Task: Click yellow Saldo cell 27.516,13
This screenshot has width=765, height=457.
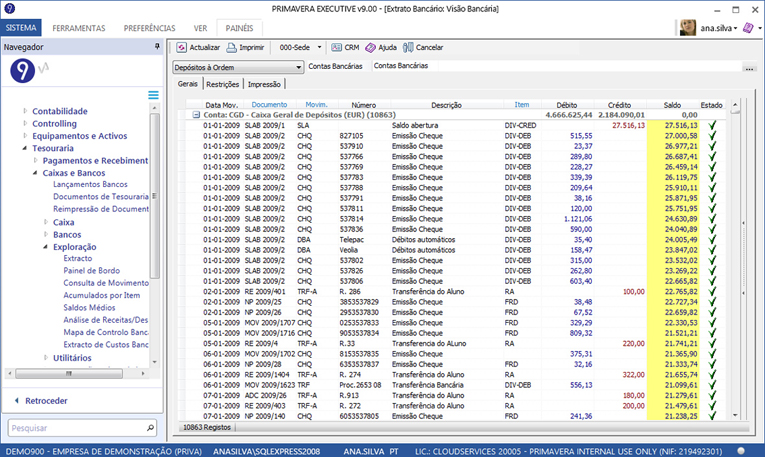Action: tap(672, 125)
